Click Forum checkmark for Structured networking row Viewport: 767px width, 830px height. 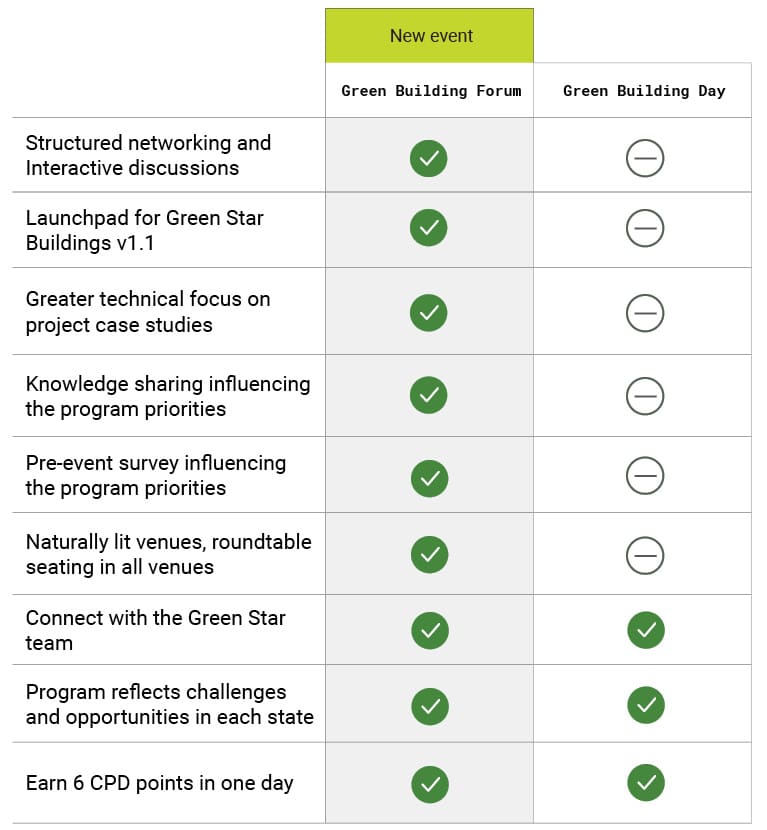tap(428, 158)
